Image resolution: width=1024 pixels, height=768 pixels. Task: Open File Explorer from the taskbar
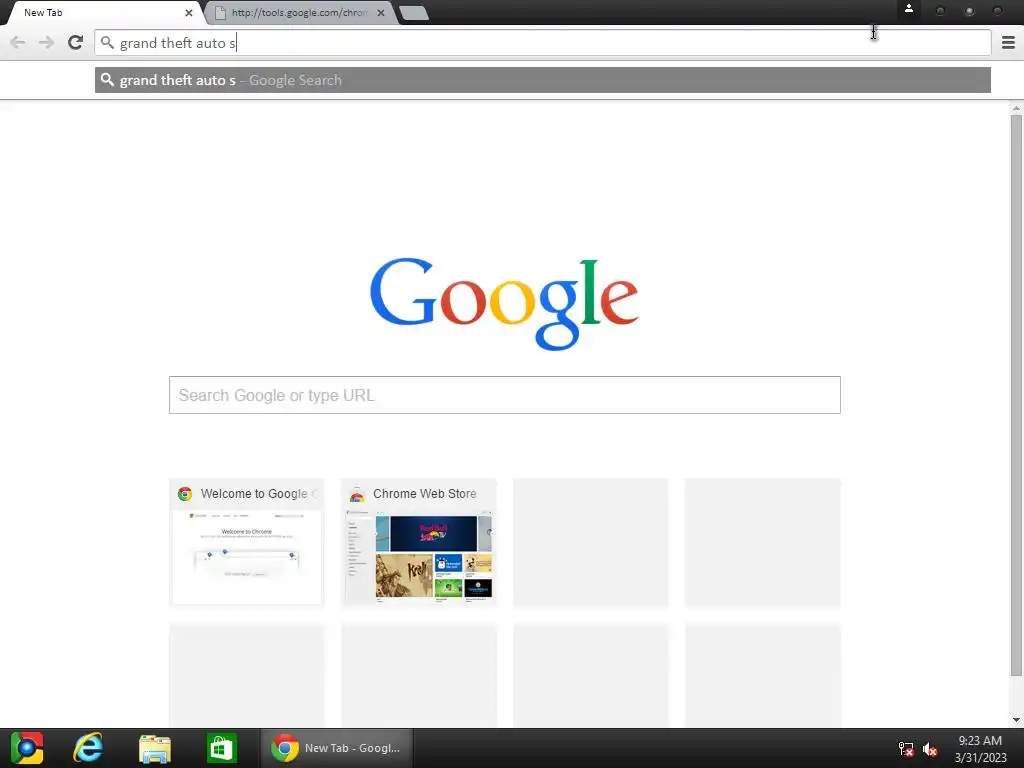155,748
